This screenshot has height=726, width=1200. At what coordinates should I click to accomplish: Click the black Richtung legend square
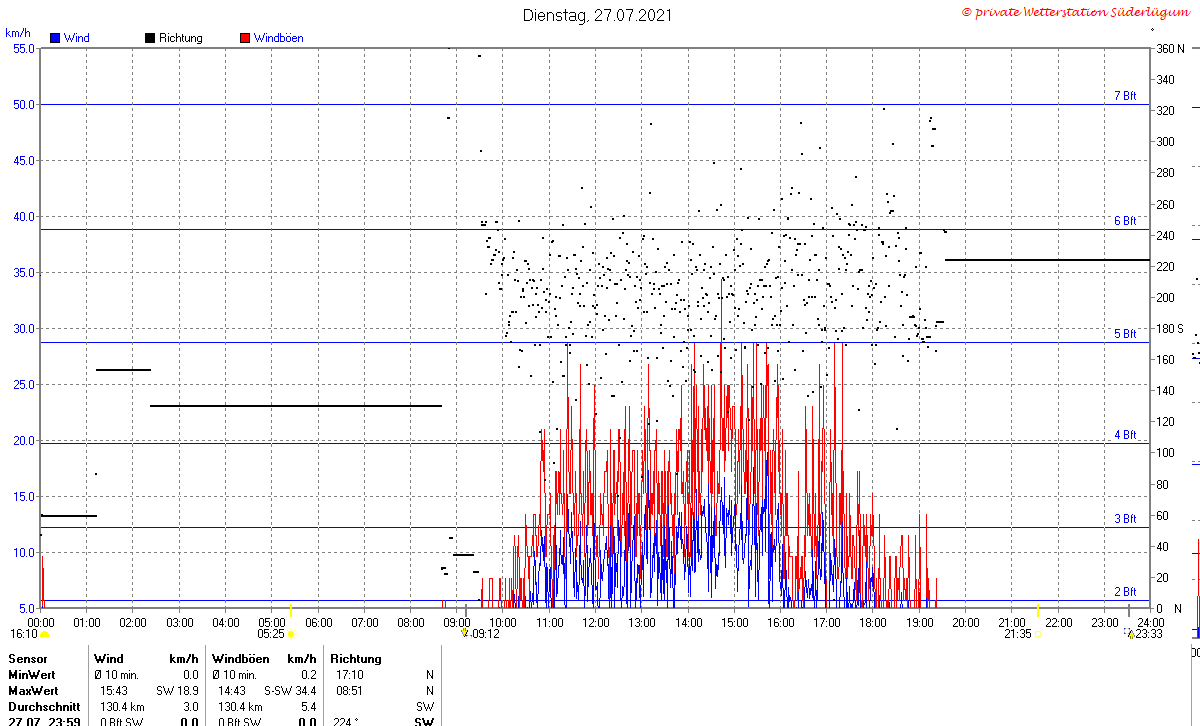click(x=150, y=38)
